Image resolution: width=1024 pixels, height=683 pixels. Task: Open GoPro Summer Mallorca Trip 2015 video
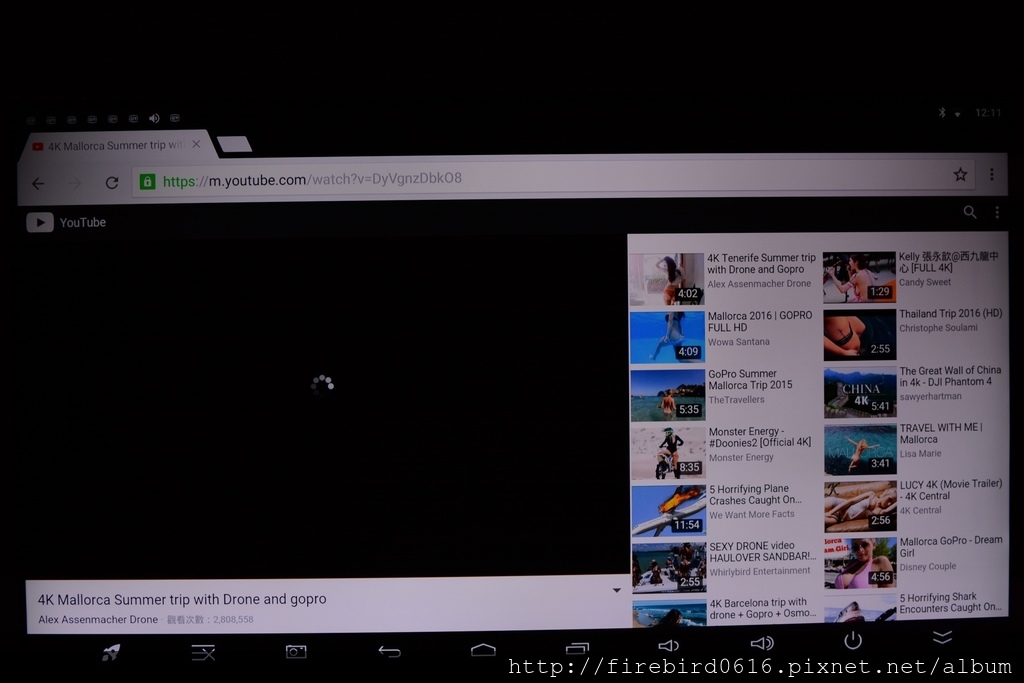[x=750, y=379]
